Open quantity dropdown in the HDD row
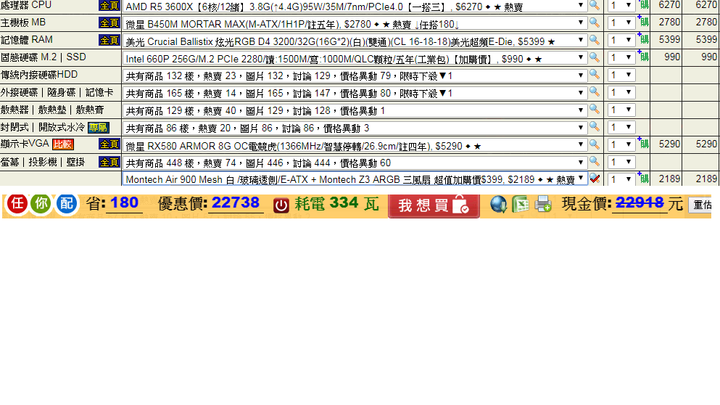720x405 pixels. [x=621, y=75]
